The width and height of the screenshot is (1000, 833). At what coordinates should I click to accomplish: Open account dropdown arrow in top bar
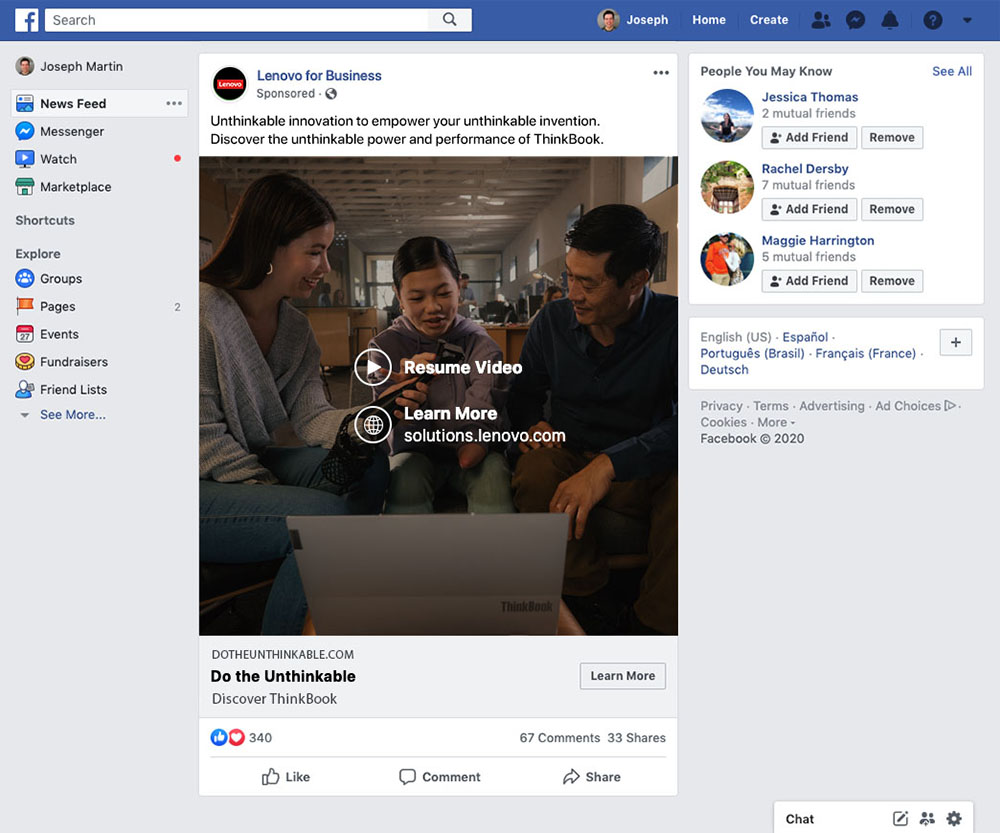click(x=967, y=20)
